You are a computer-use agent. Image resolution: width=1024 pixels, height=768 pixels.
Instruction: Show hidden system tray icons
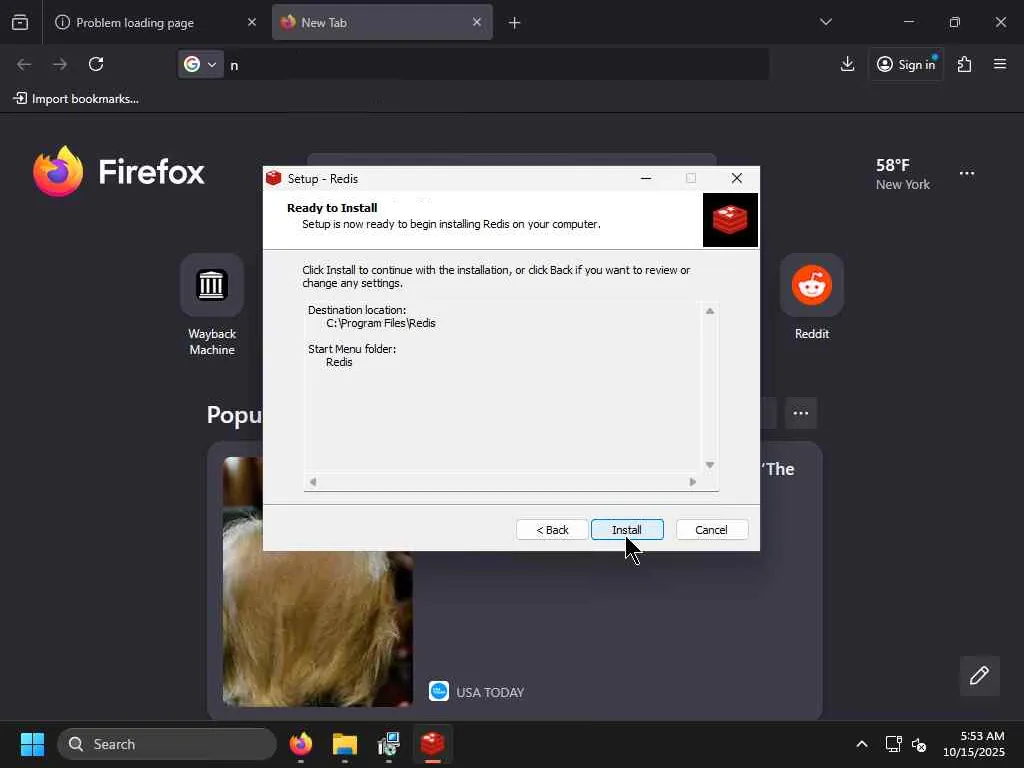pyautogui.click(x=862, y=744)
